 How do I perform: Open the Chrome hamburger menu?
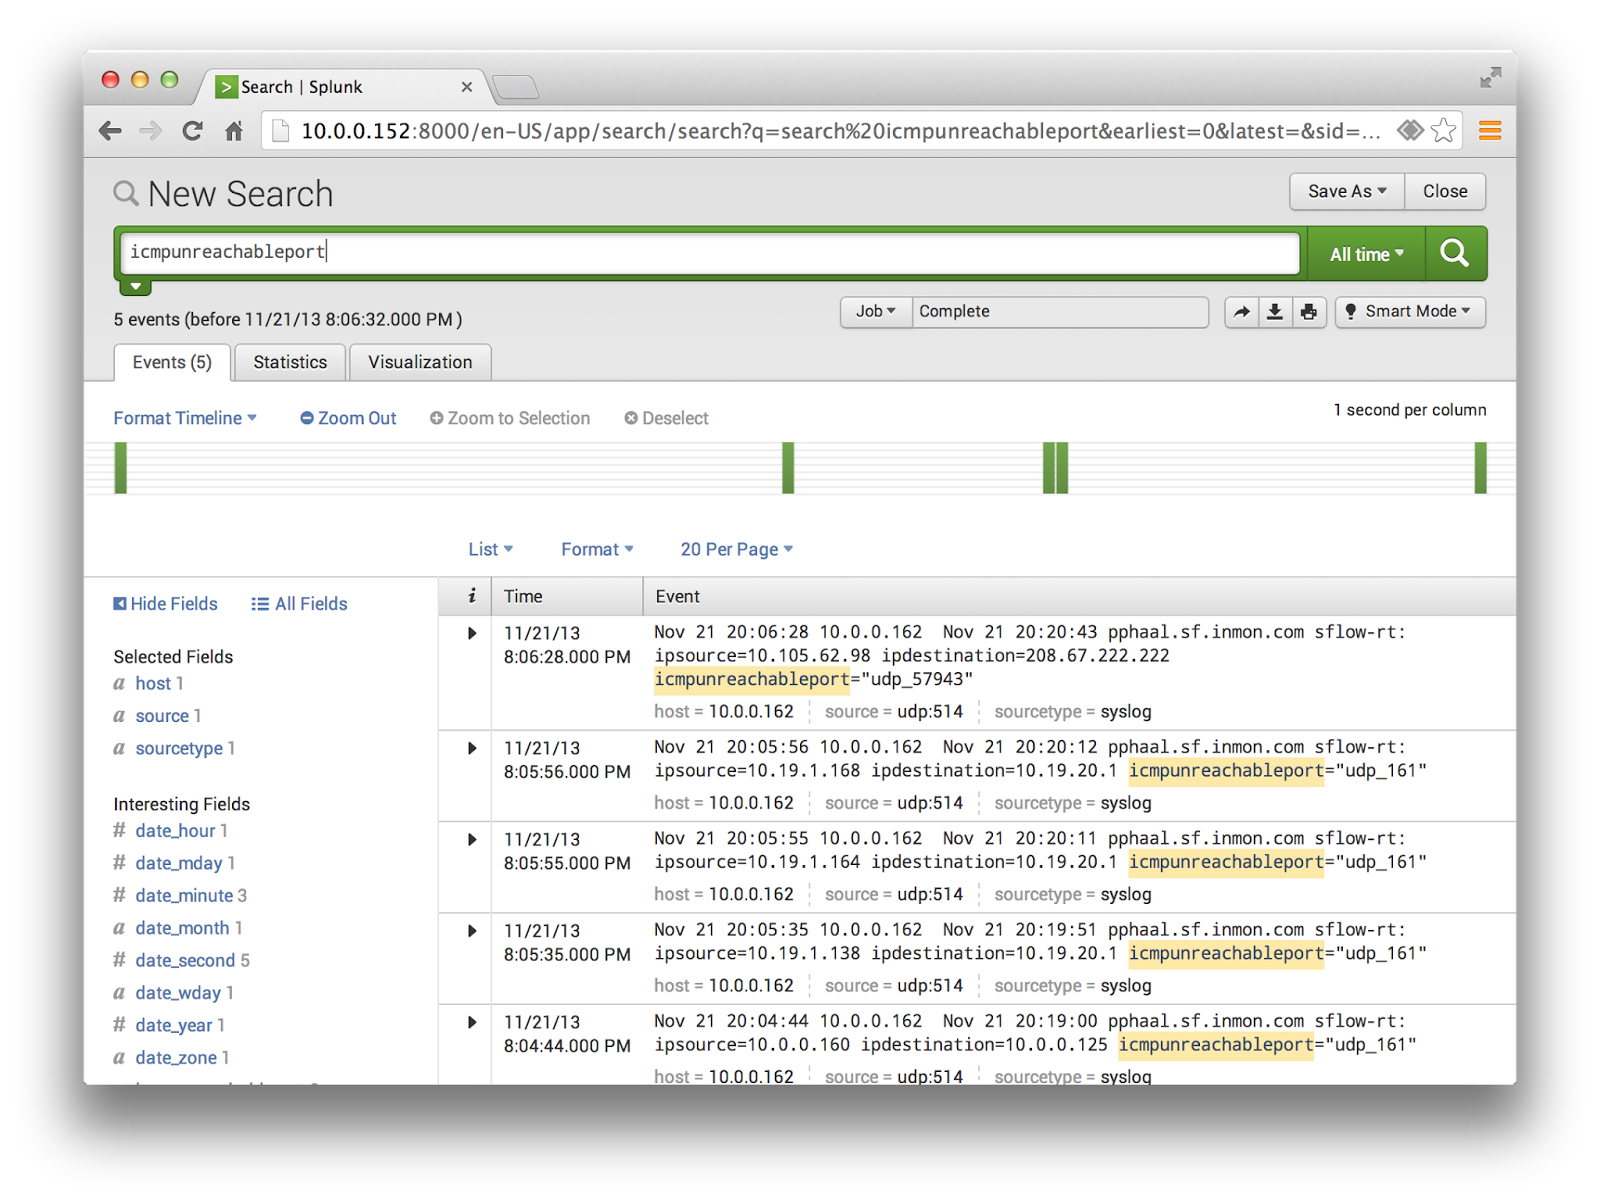click(x=1489, y=131)
